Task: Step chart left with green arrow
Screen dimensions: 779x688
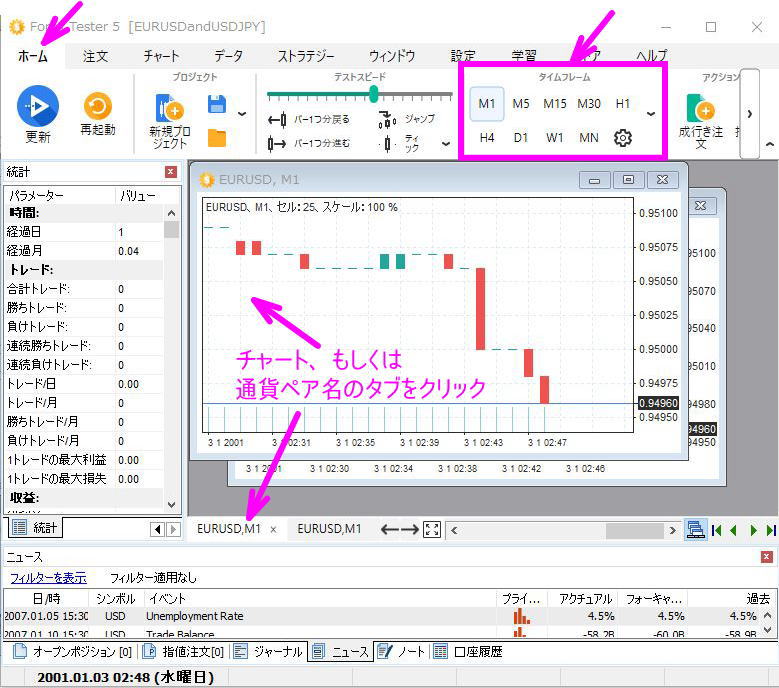Action: click(733, 530)
